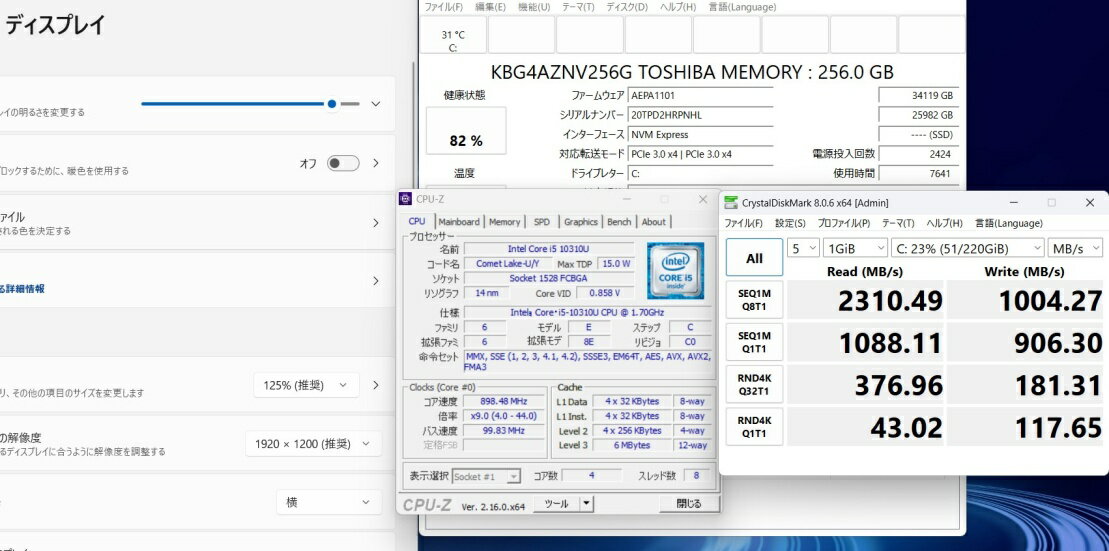The width and height of the screenshot is (1109, 551).
Task: Switch to the Mainboard tab in CPU-Z
Action: [x=458, y=222]
